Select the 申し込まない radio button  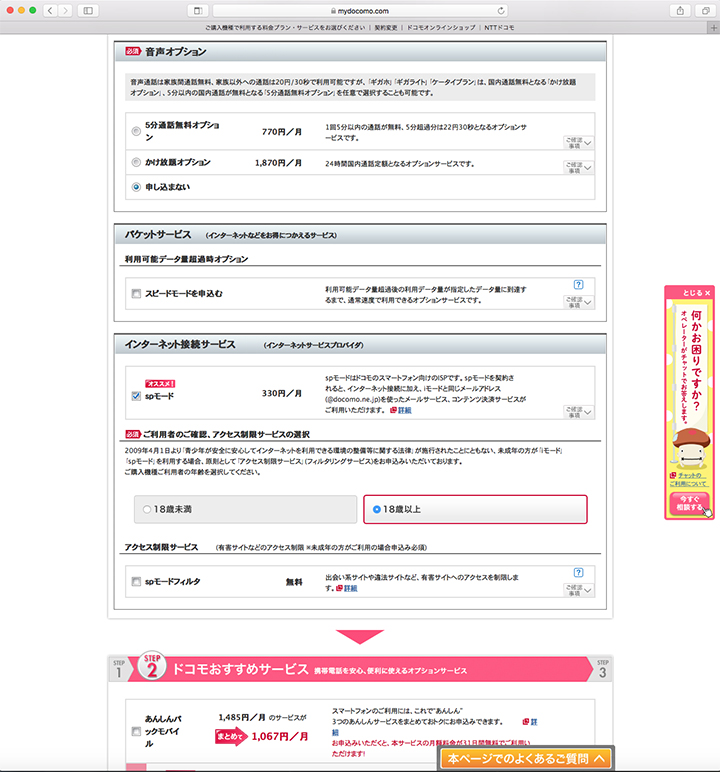click(136, 187)
